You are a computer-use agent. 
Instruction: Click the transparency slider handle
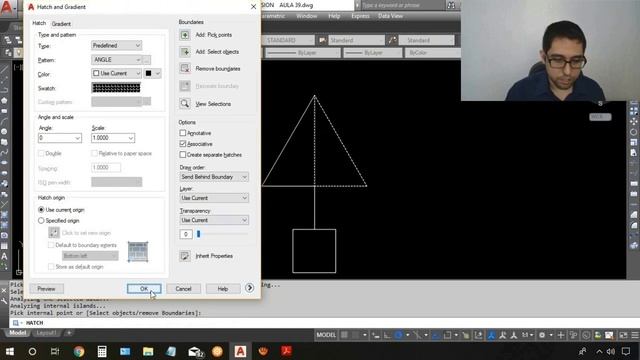[199, 234]
